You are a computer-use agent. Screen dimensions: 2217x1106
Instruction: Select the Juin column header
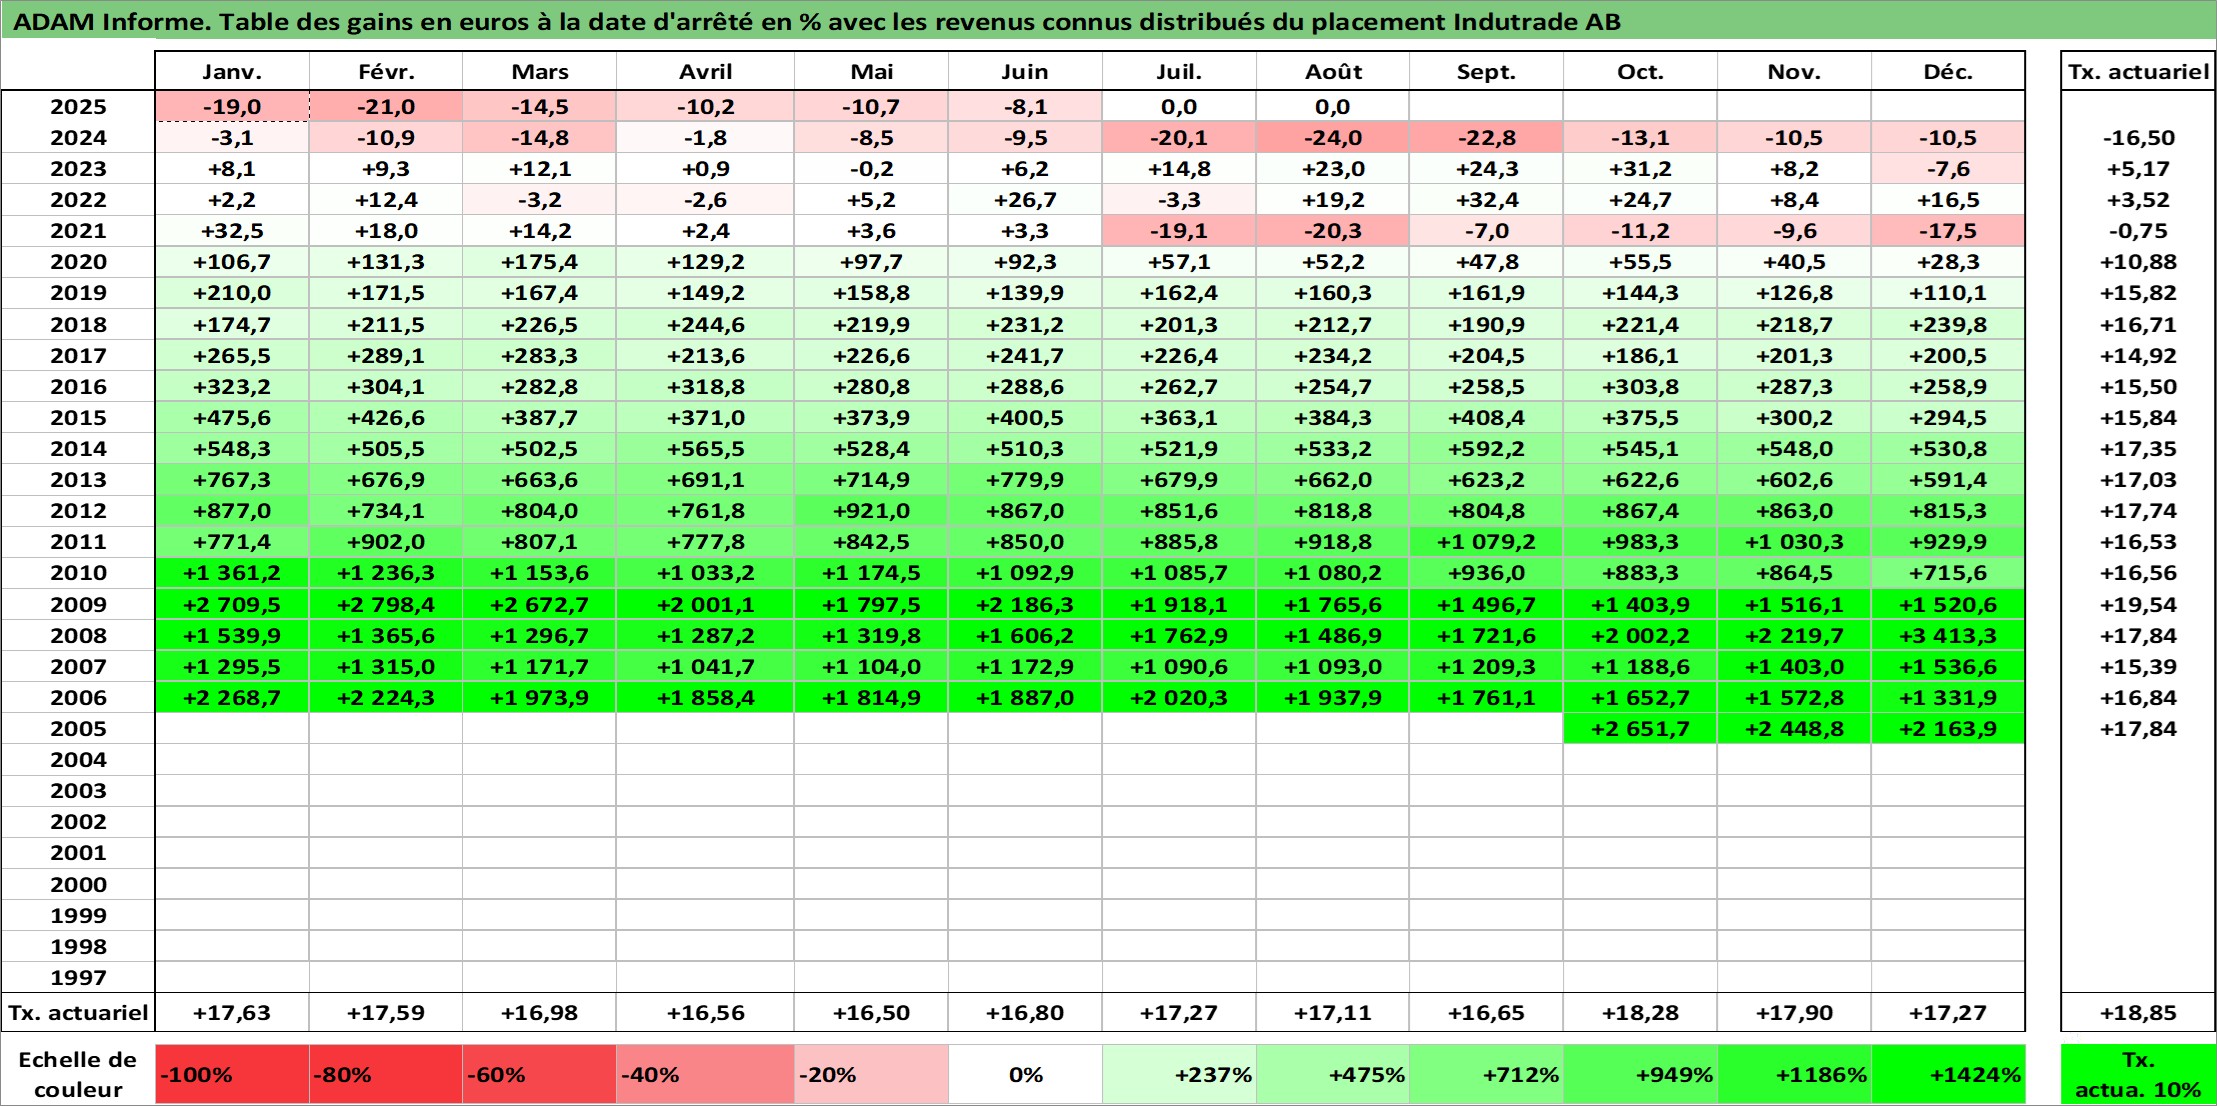click(x=1025, y=72)
